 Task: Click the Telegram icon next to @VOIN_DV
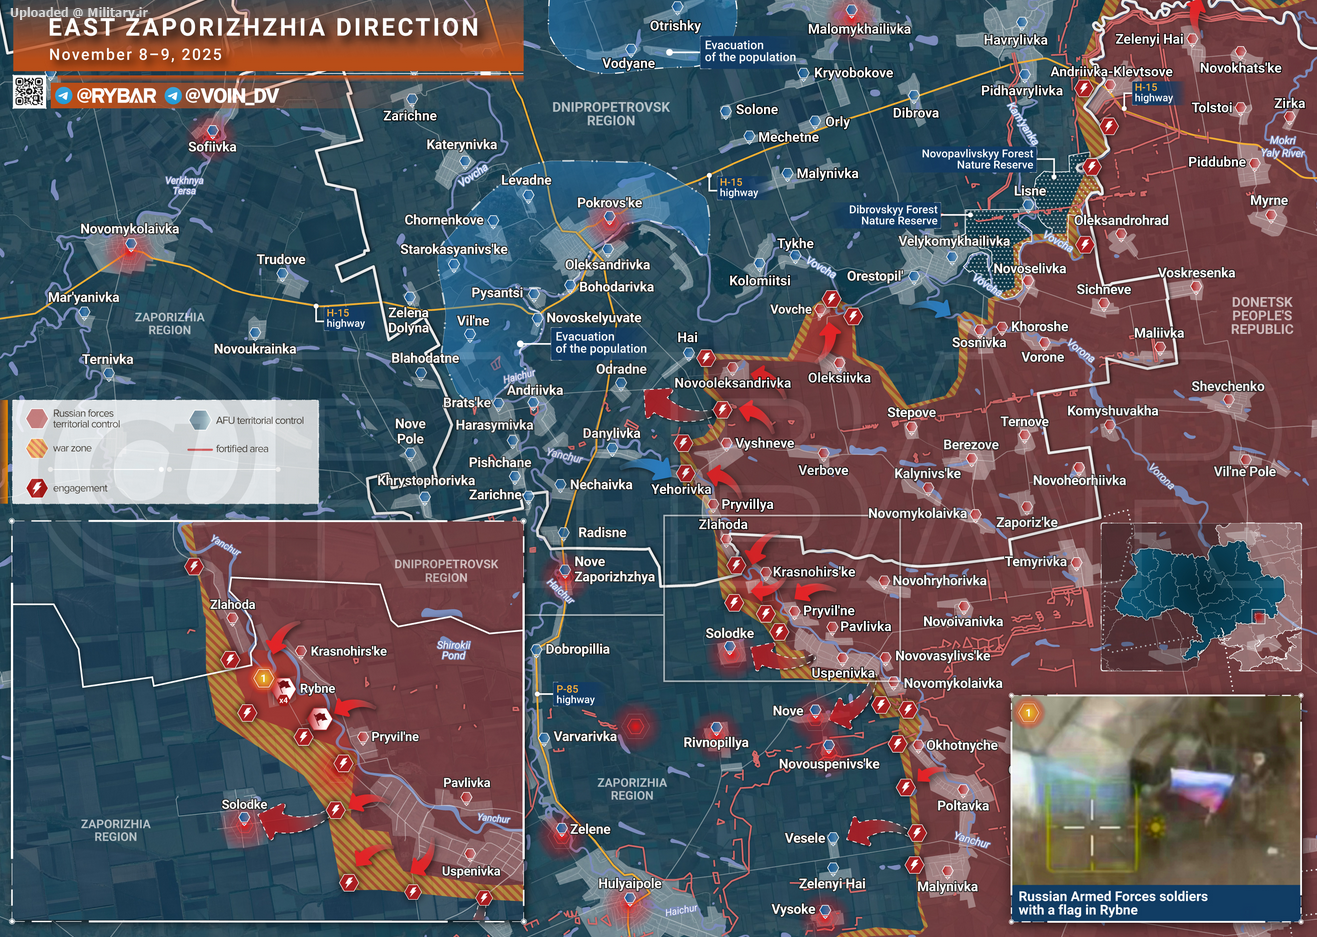click(x=173, y=96)
